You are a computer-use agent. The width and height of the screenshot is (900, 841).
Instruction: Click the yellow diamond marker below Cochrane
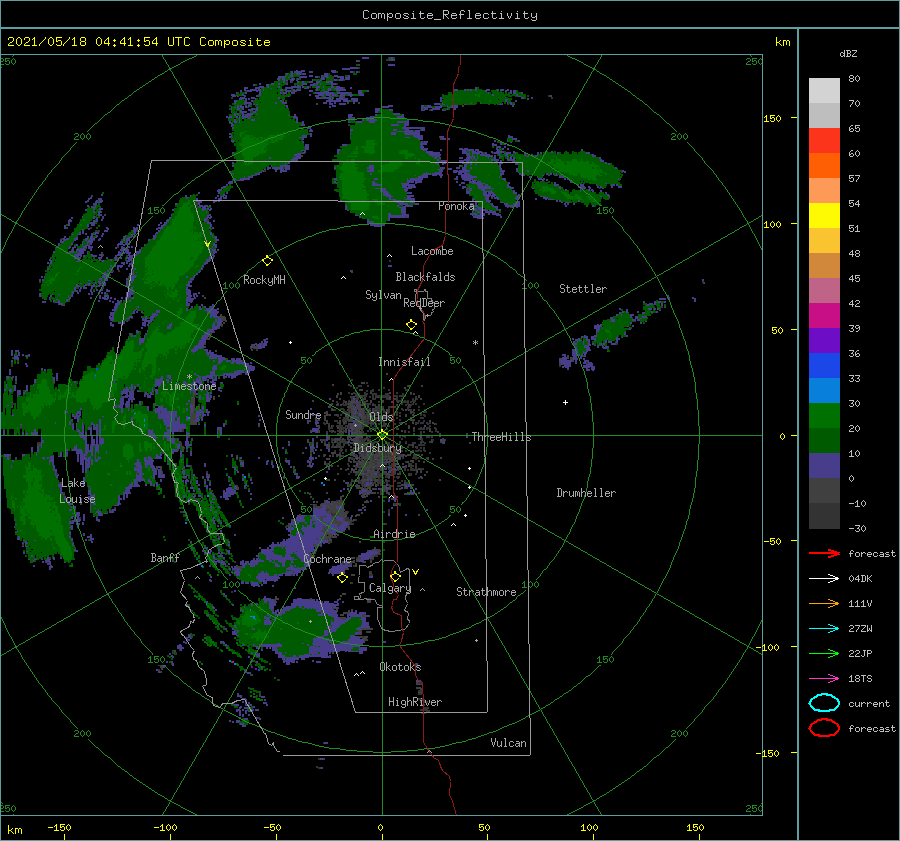(342, 578)
